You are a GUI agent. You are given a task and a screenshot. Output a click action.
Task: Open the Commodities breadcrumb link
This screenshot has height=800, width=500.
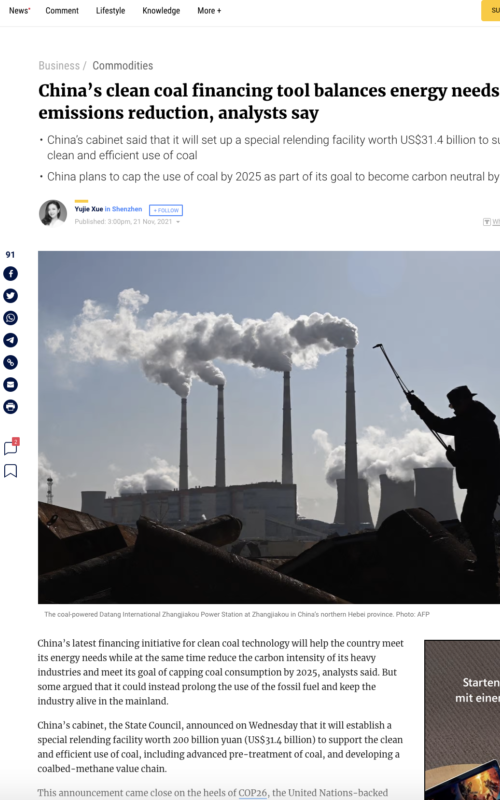click(122, 66)
